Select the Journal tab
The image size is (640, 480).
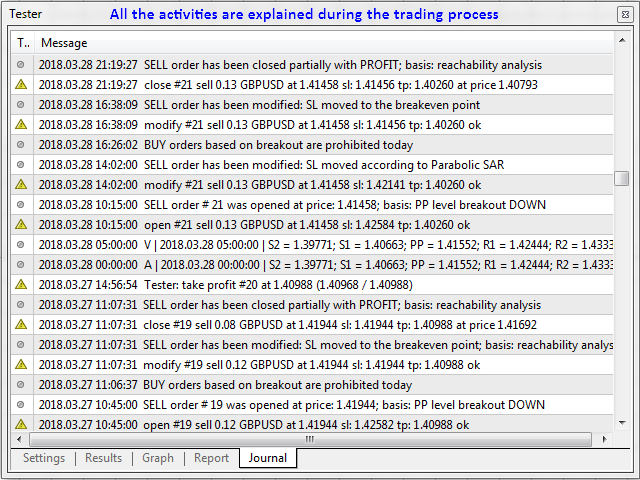point(268,458)
